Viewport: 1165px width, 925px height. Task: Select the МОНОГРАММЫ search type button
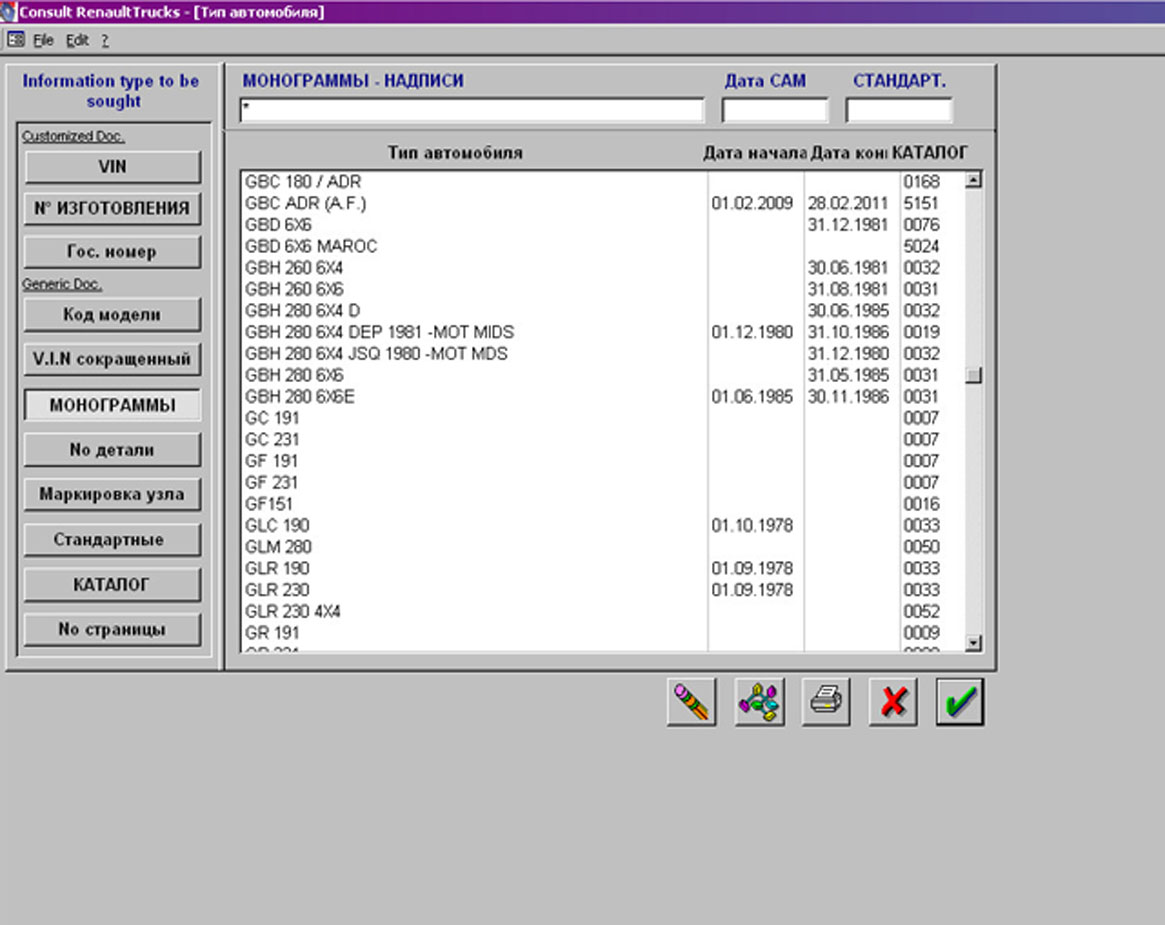[113, 405]
